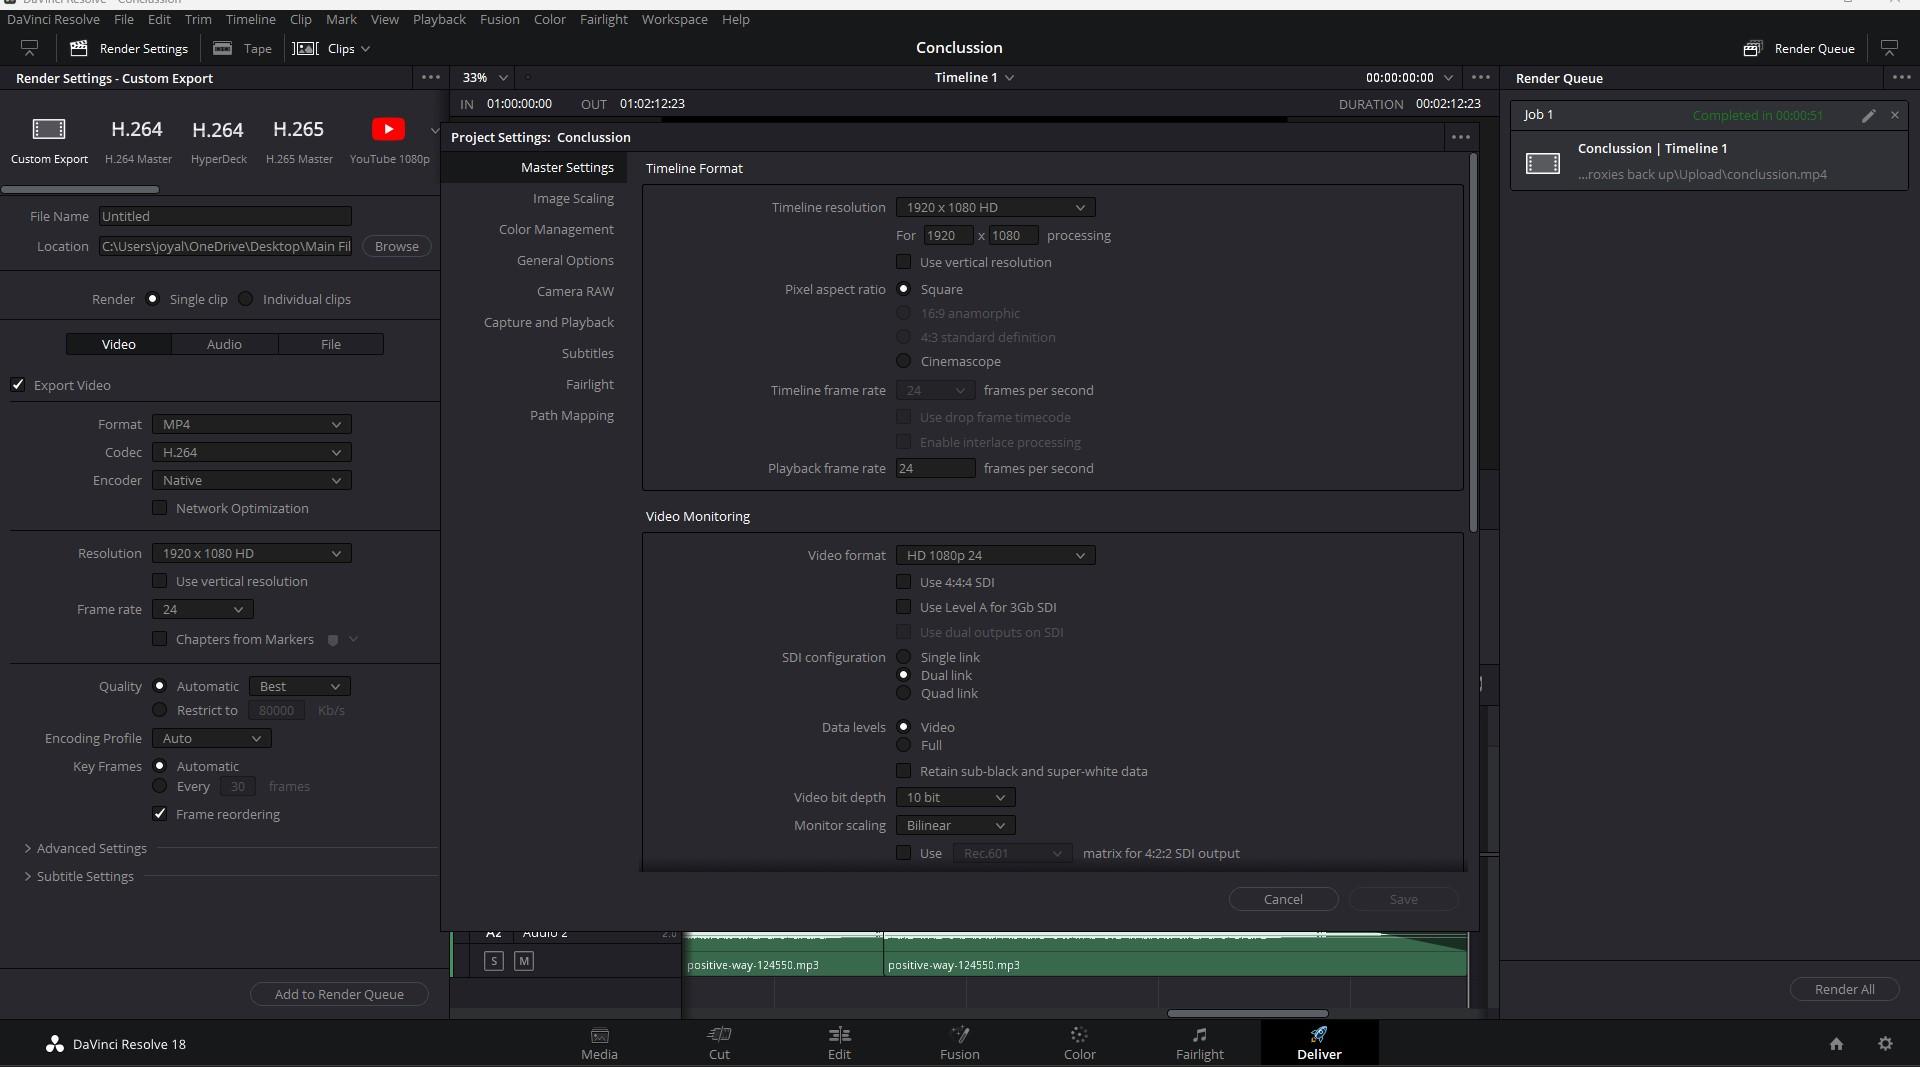Open Project Settings dialog options menu
Screen dimensions: 1920x1067
pos(1460,137)
